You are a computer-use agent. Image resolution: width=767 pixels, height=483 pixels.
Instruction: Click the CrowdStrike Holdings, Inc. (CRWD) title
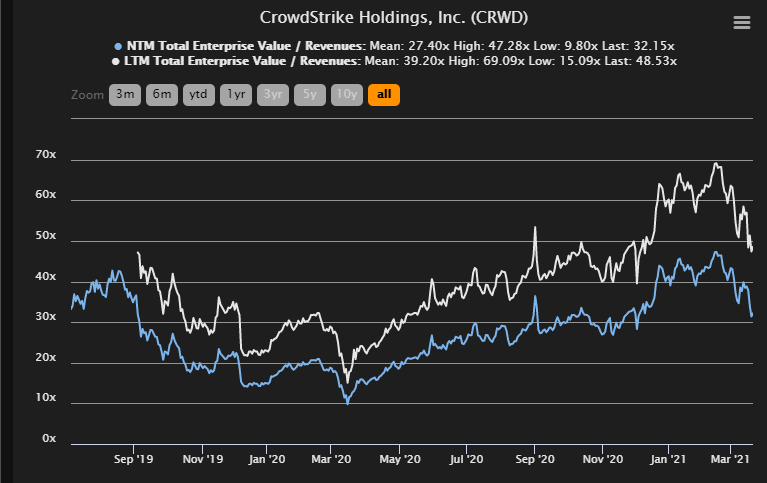[394, 18]
